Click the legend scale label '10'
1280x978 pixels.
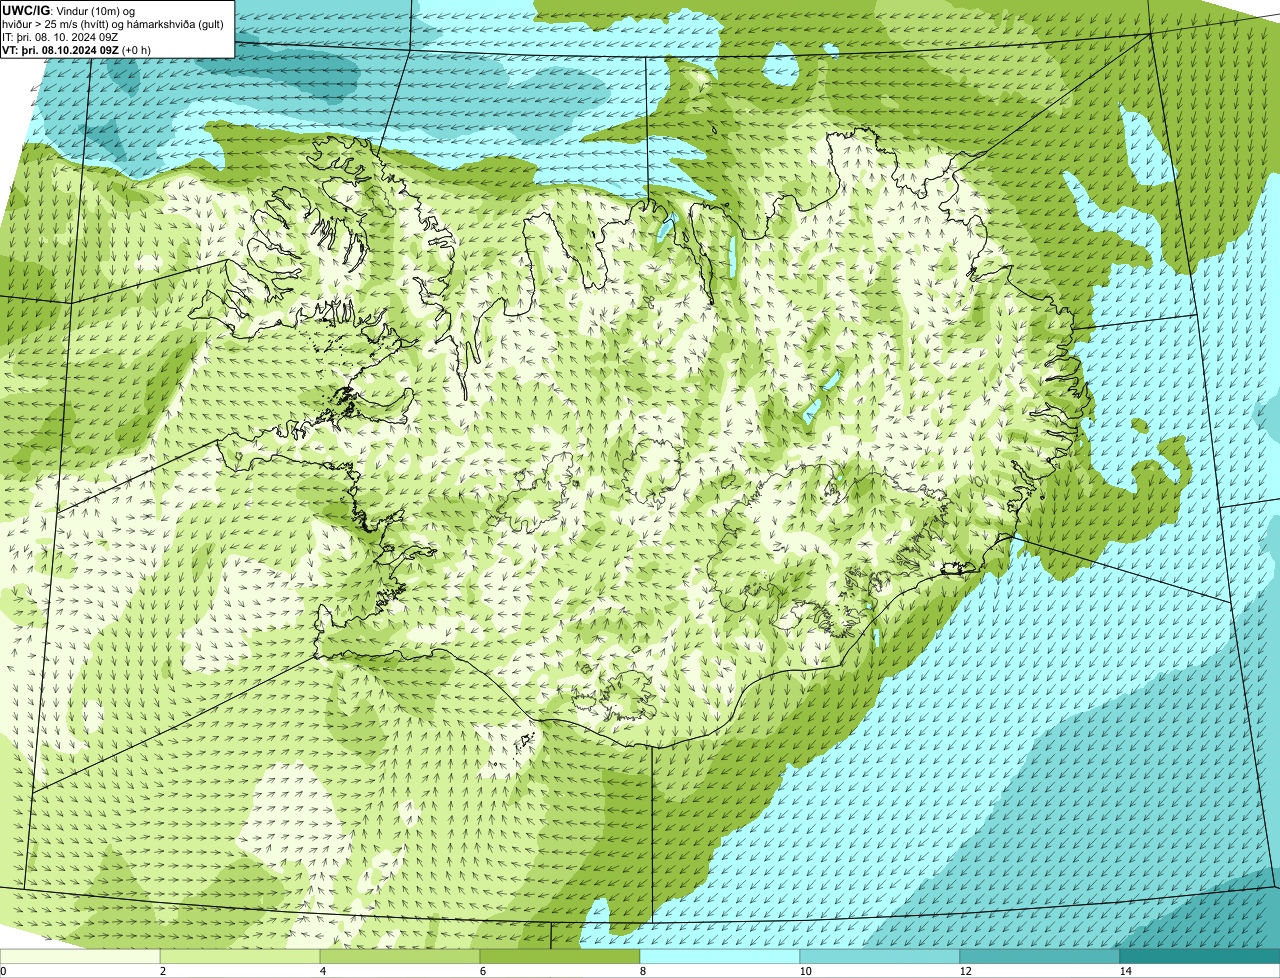point(804,971)
